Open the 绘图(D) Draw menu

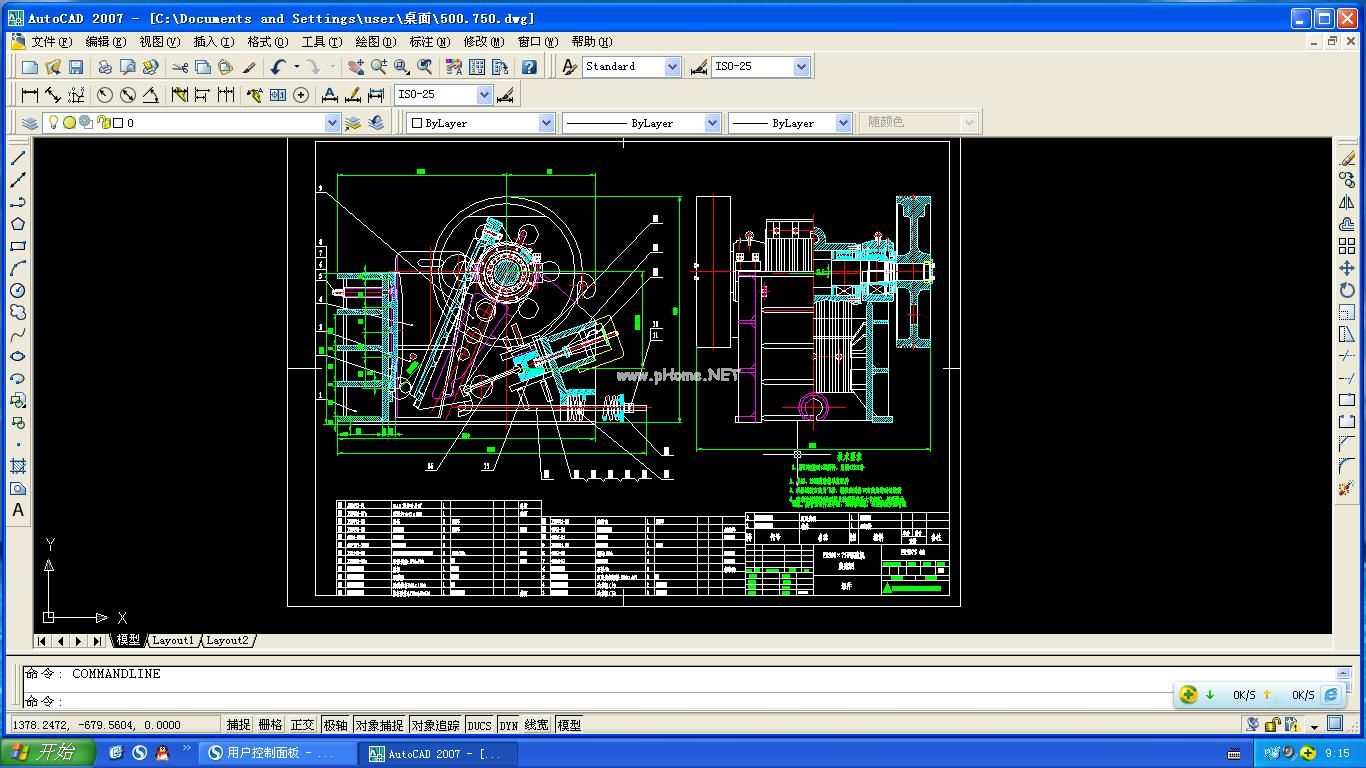[x=375, y=42]
